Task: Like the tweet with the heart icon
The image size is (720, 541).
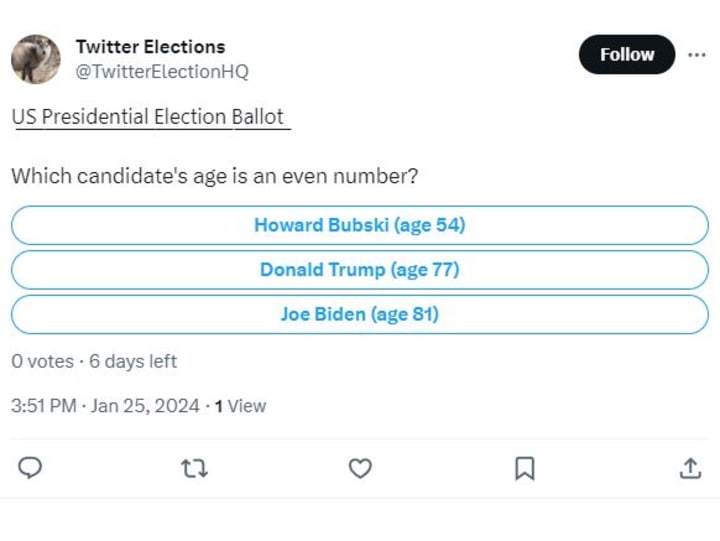Action: tap(360, 468)
